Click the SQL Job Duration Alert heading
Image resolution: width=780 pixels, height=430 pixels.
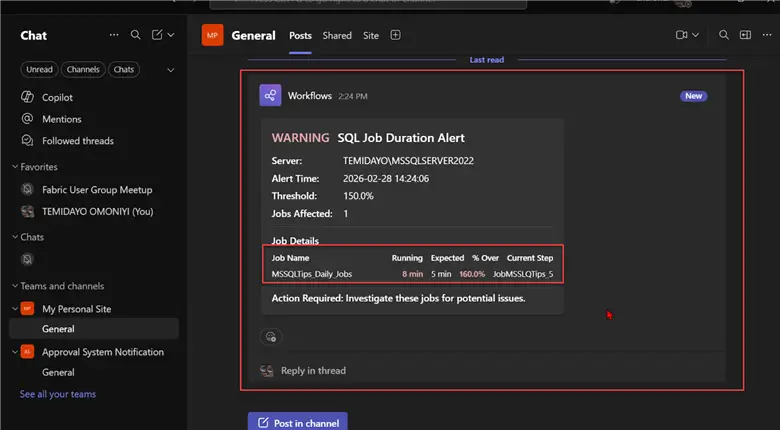401,138
